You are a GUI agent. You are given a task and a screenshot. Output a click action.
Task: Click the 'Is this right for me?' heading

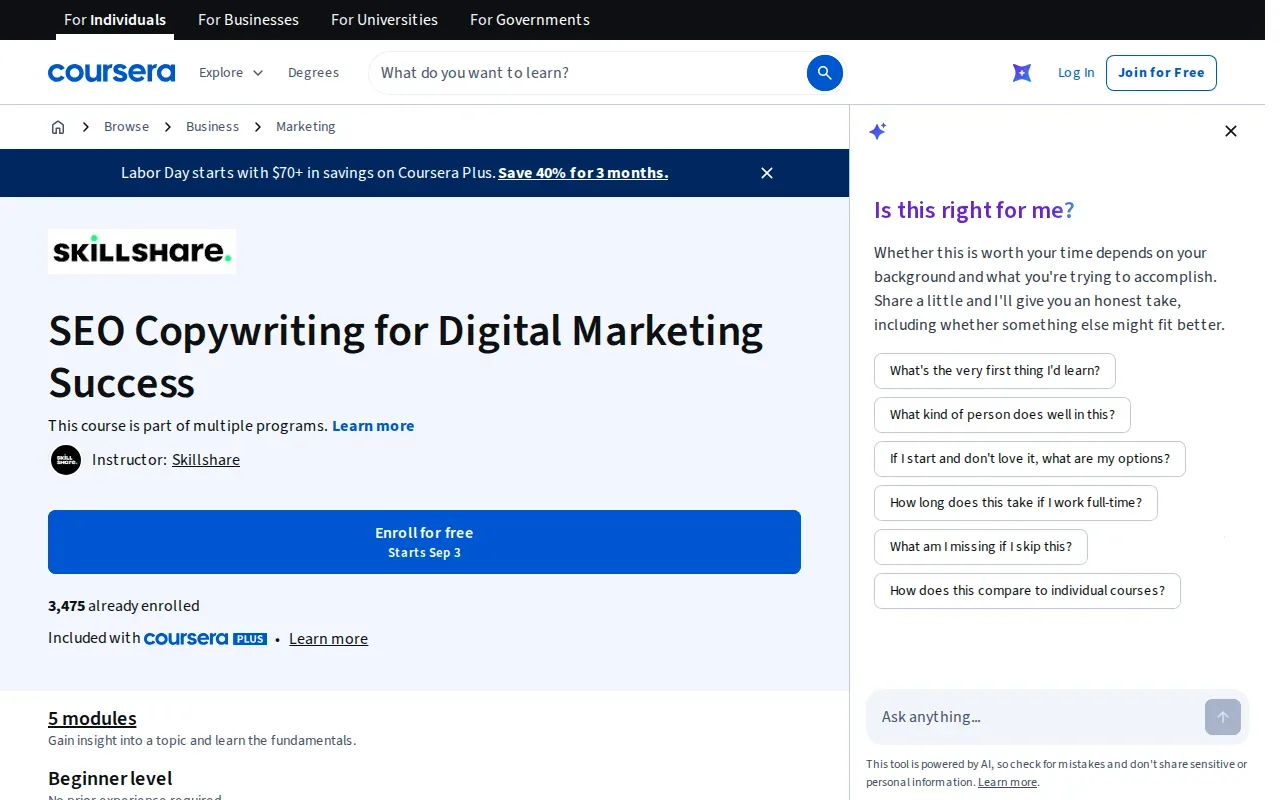coord(974,210)
